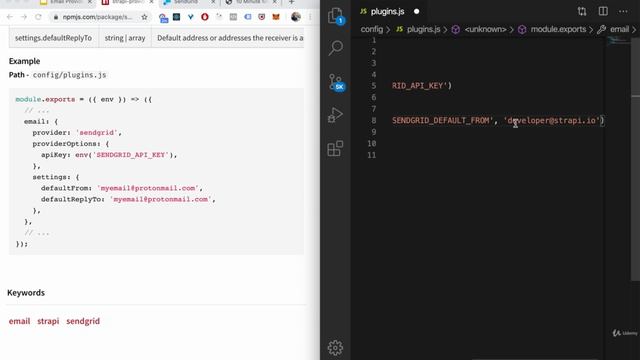Viewport: 640px width, 360px height.
Task: Go forward in the browser
Action: point(24,17)
